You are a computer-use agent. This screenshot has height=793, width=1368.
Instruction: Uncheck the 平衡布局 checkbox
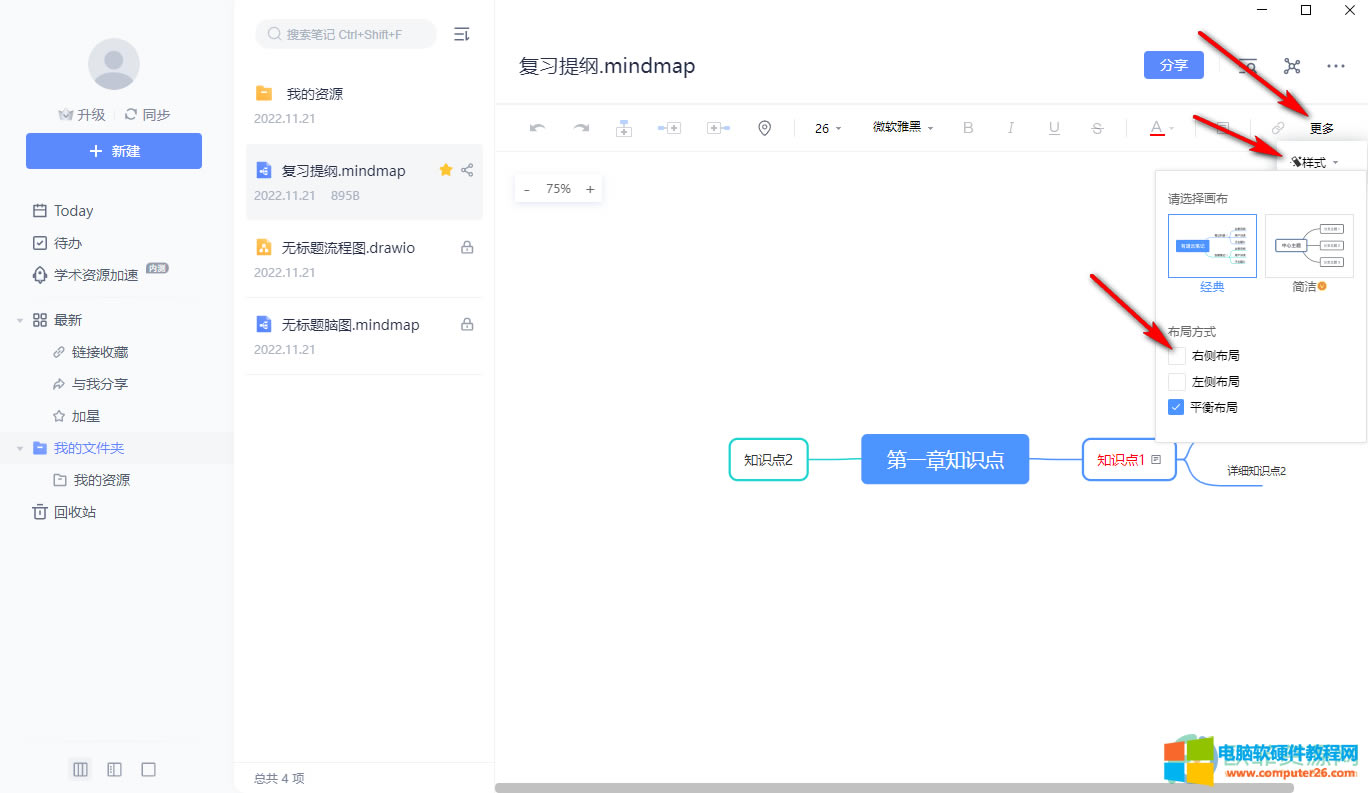tap(1177, 407)
